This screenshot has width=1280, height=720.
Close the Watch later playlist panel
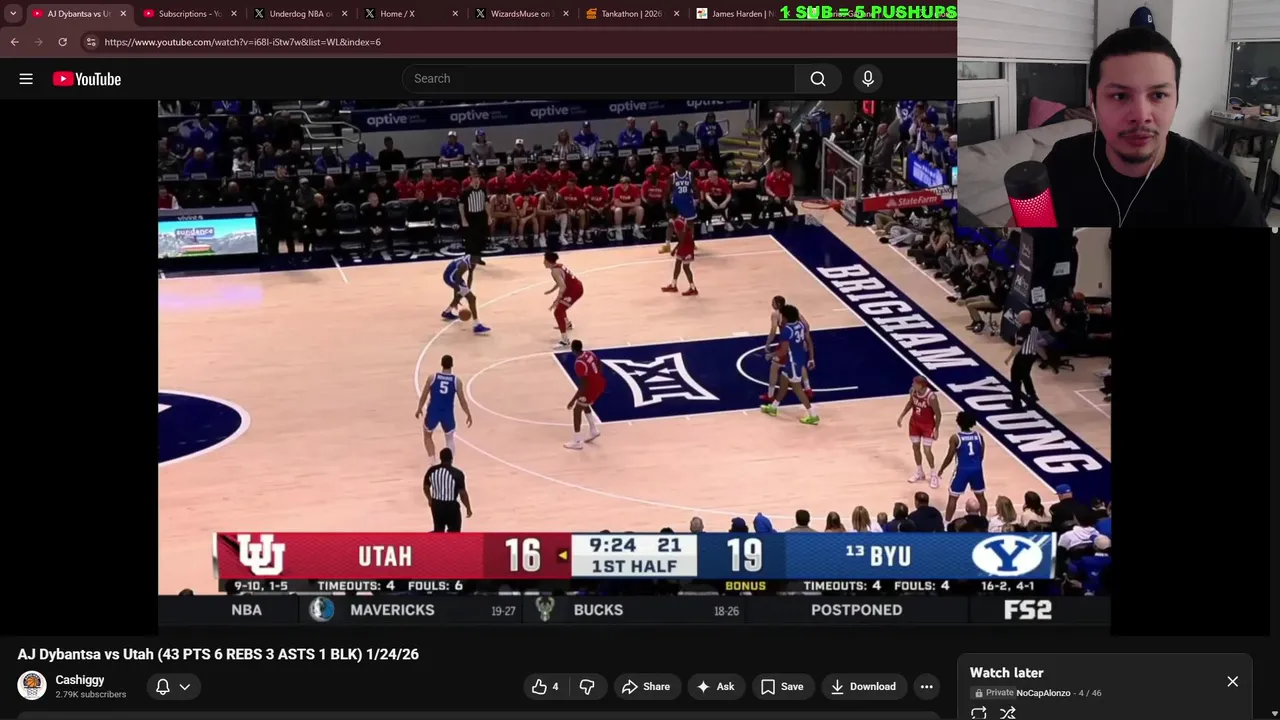tap(1233, 682)
